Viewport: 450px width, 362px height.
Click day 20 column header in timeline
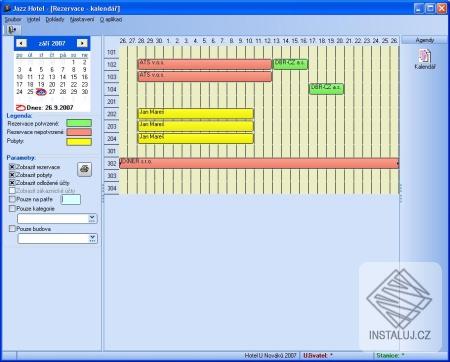[340, 41]
